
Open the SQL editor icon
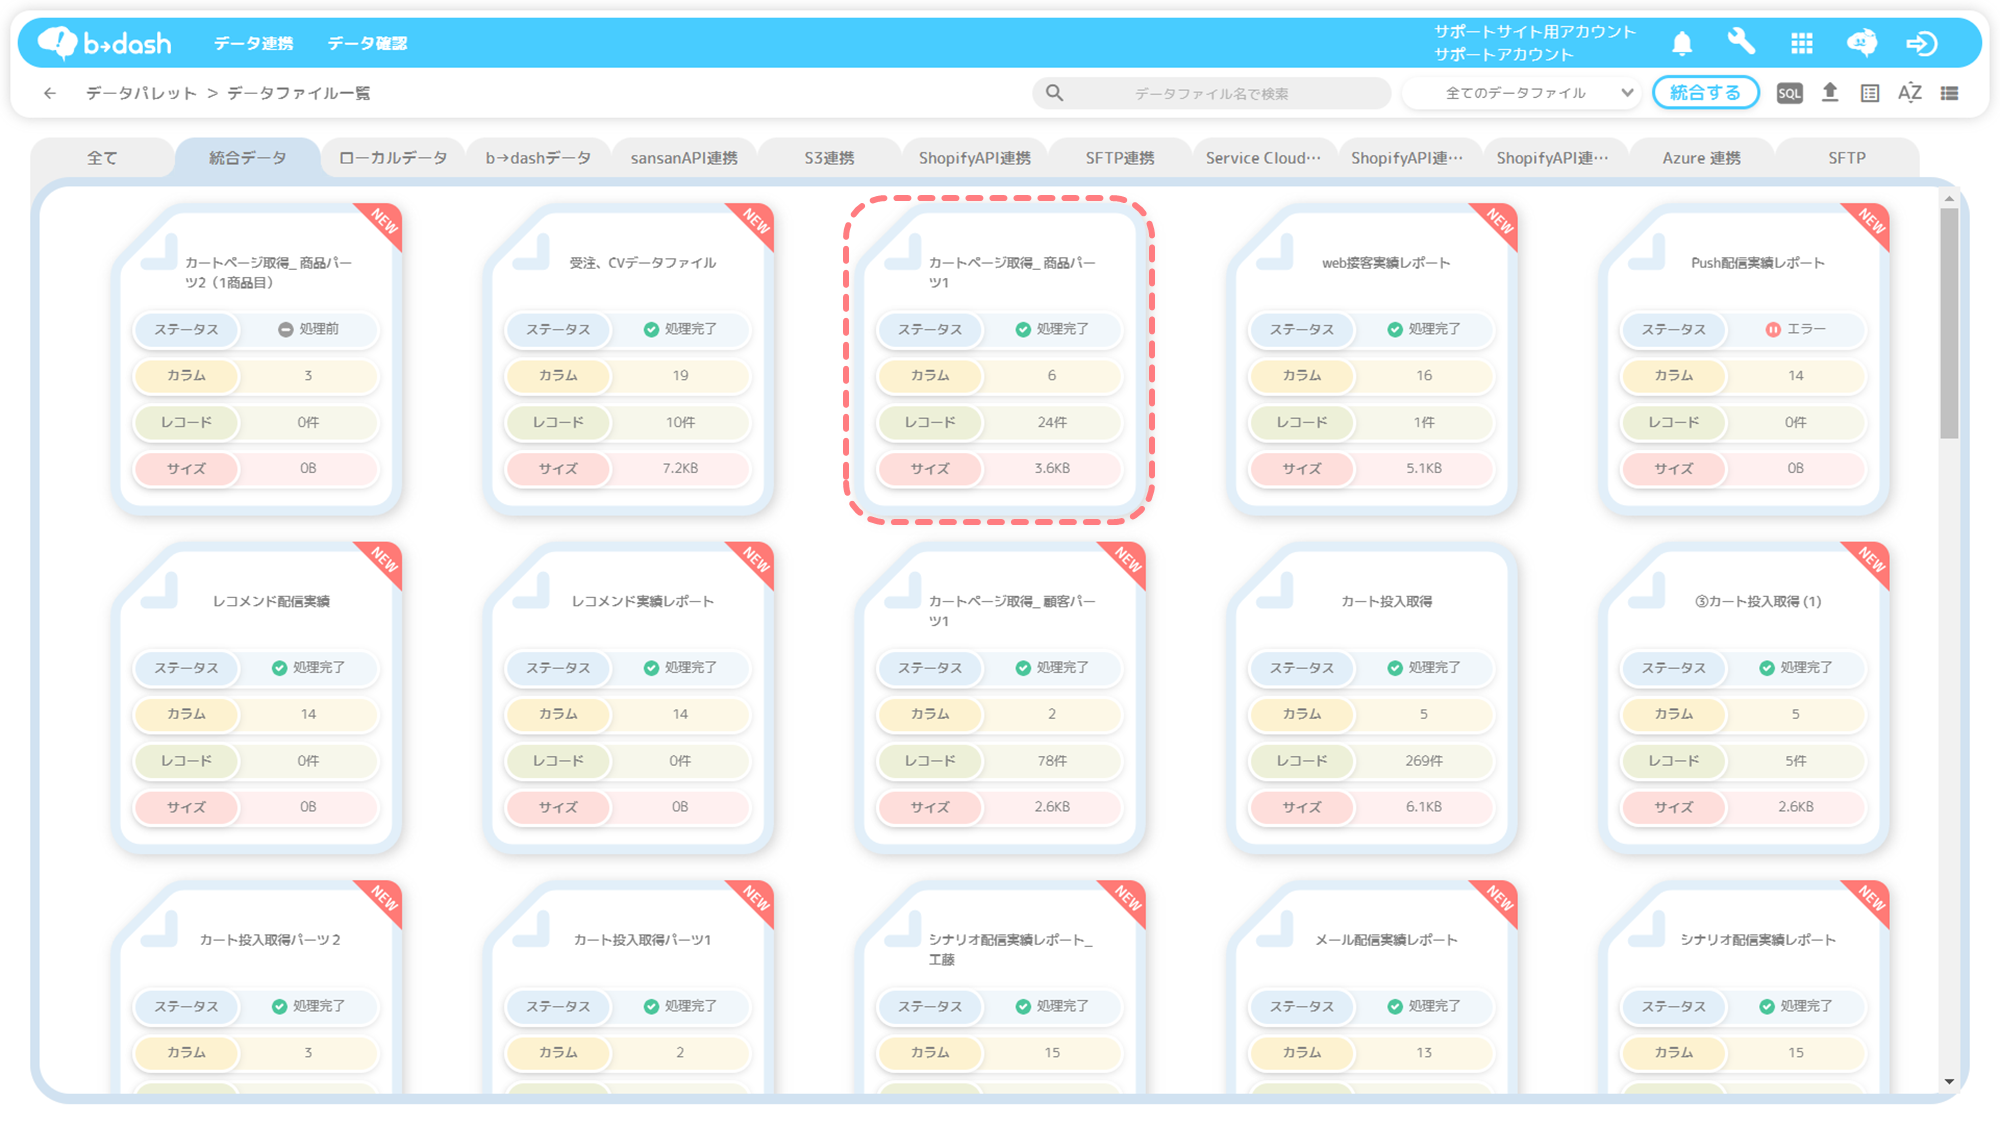[x=1789, y=93]
